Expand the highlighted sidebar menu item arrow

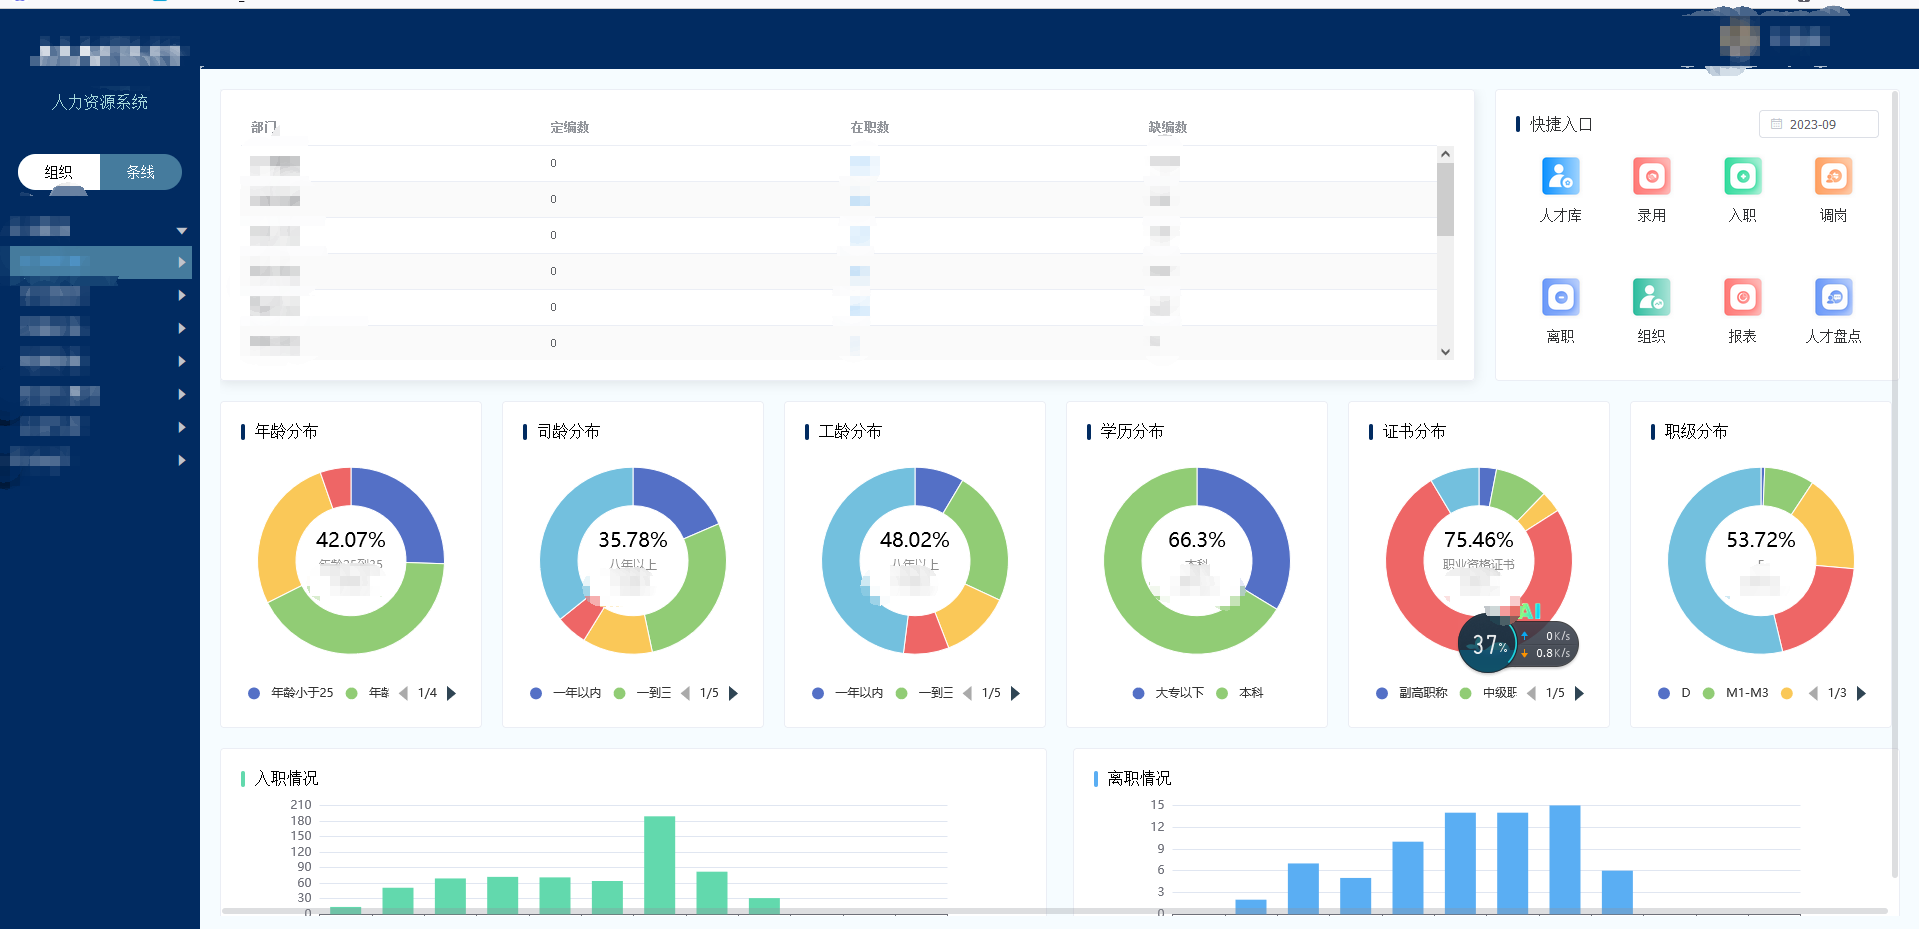click(181, 262)
